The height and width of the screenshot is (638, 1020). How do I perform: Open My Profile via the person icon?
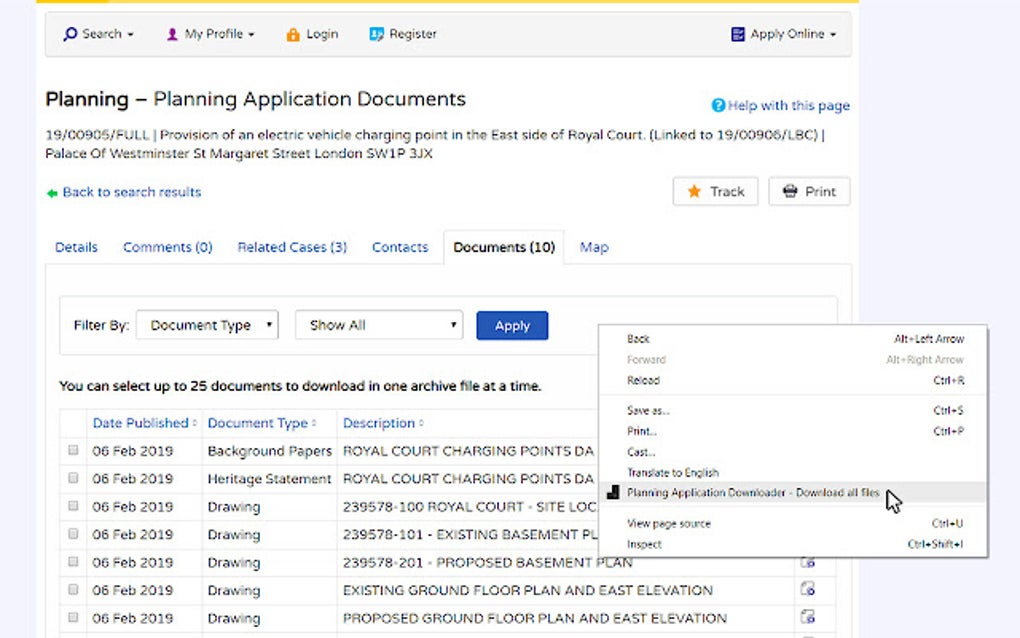click(x=172, y=33)
